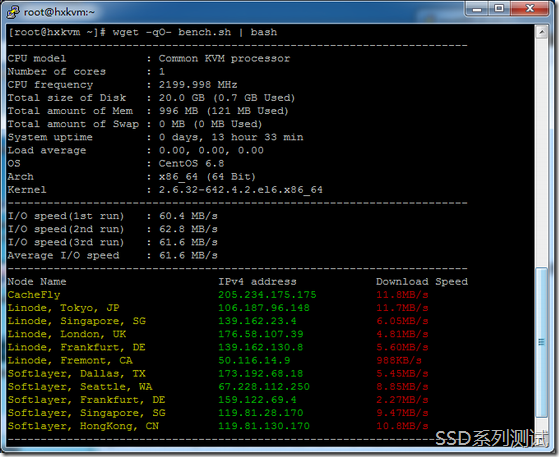Click speed value 6.05MB/s
The width and height of the screenshot is (559, 457).
(402, 321)
